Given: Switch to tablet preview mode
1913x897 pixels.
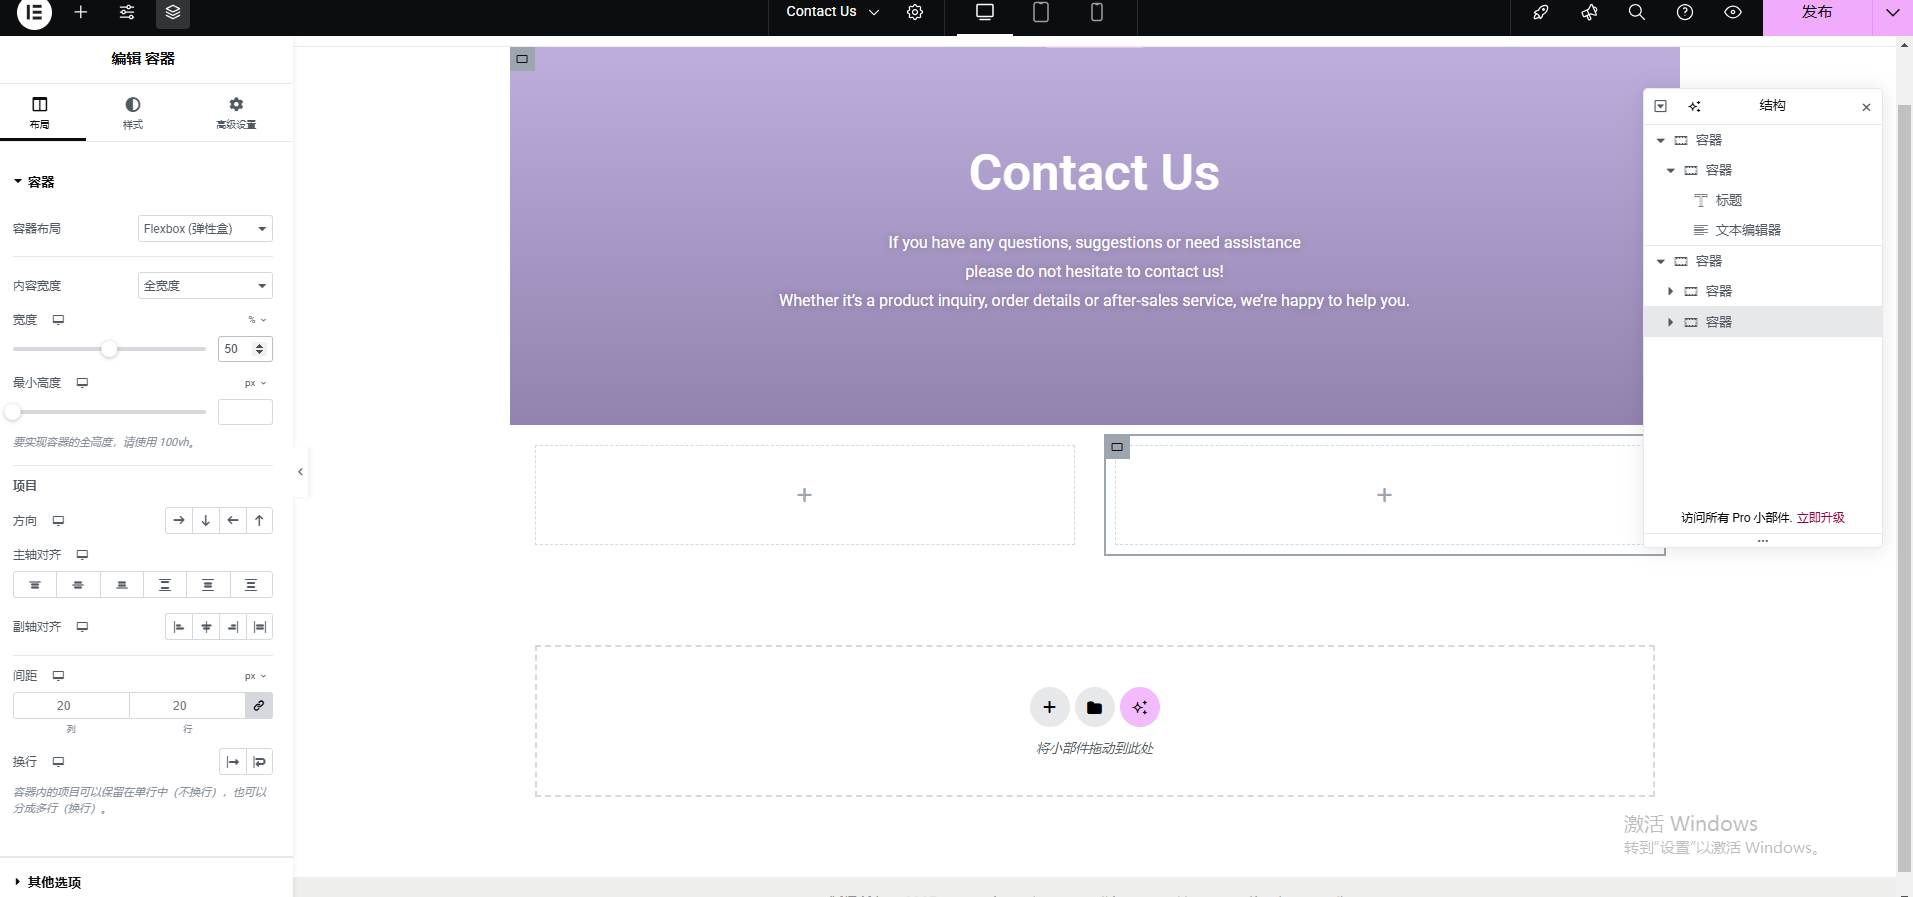Looking at the screenshot, I should (x=1041, y=13).
